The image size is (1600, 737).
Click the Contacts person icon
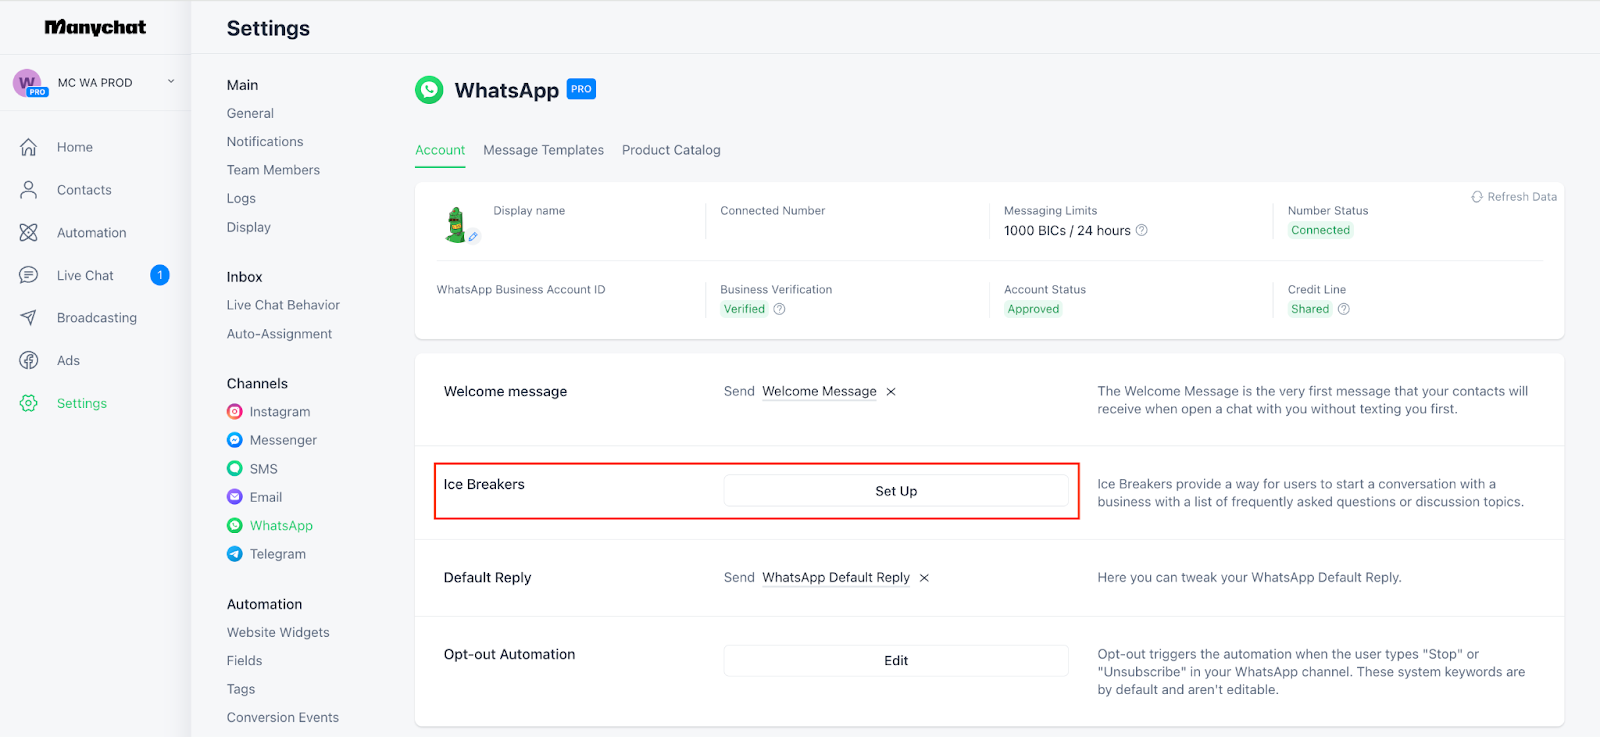[28, 190]
